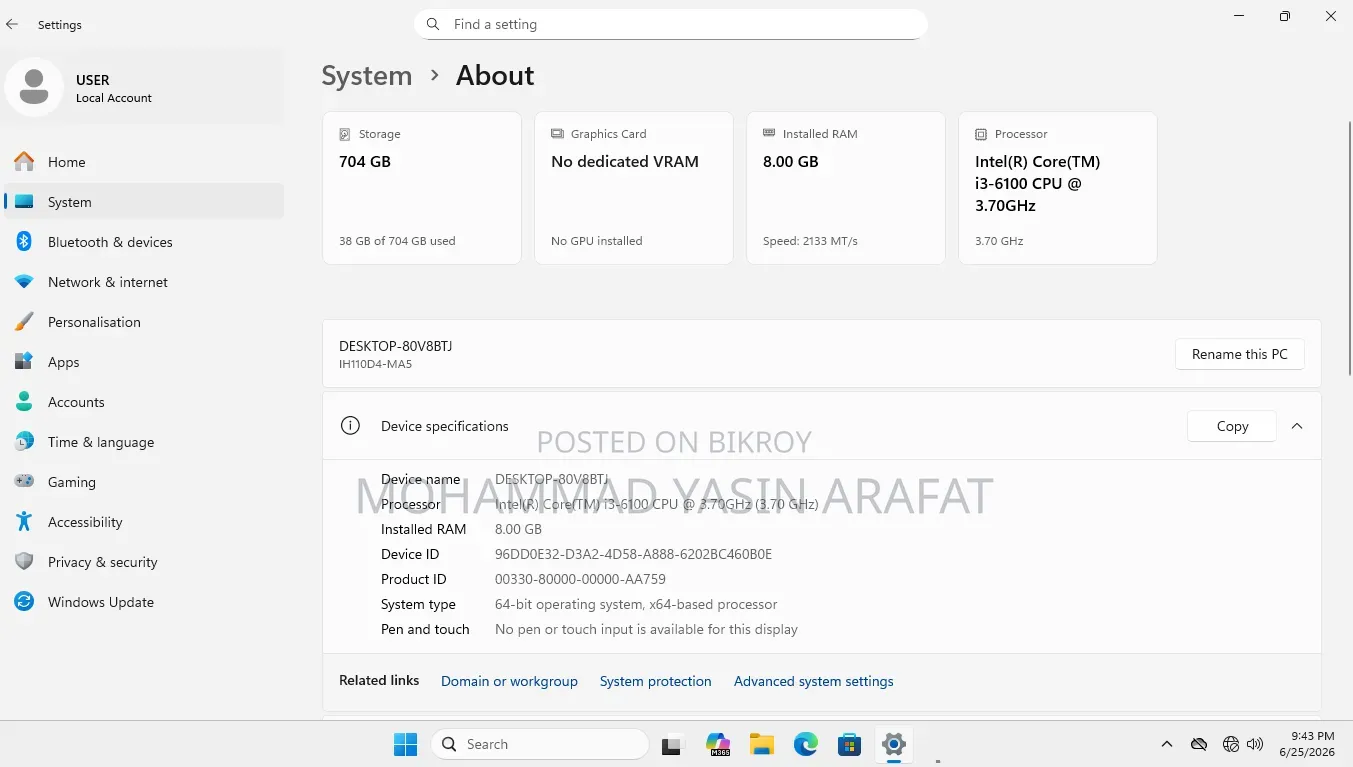The image size is (1353, 767).
Task: Go to Personalisation settings
Action: (x=144, y=322)
